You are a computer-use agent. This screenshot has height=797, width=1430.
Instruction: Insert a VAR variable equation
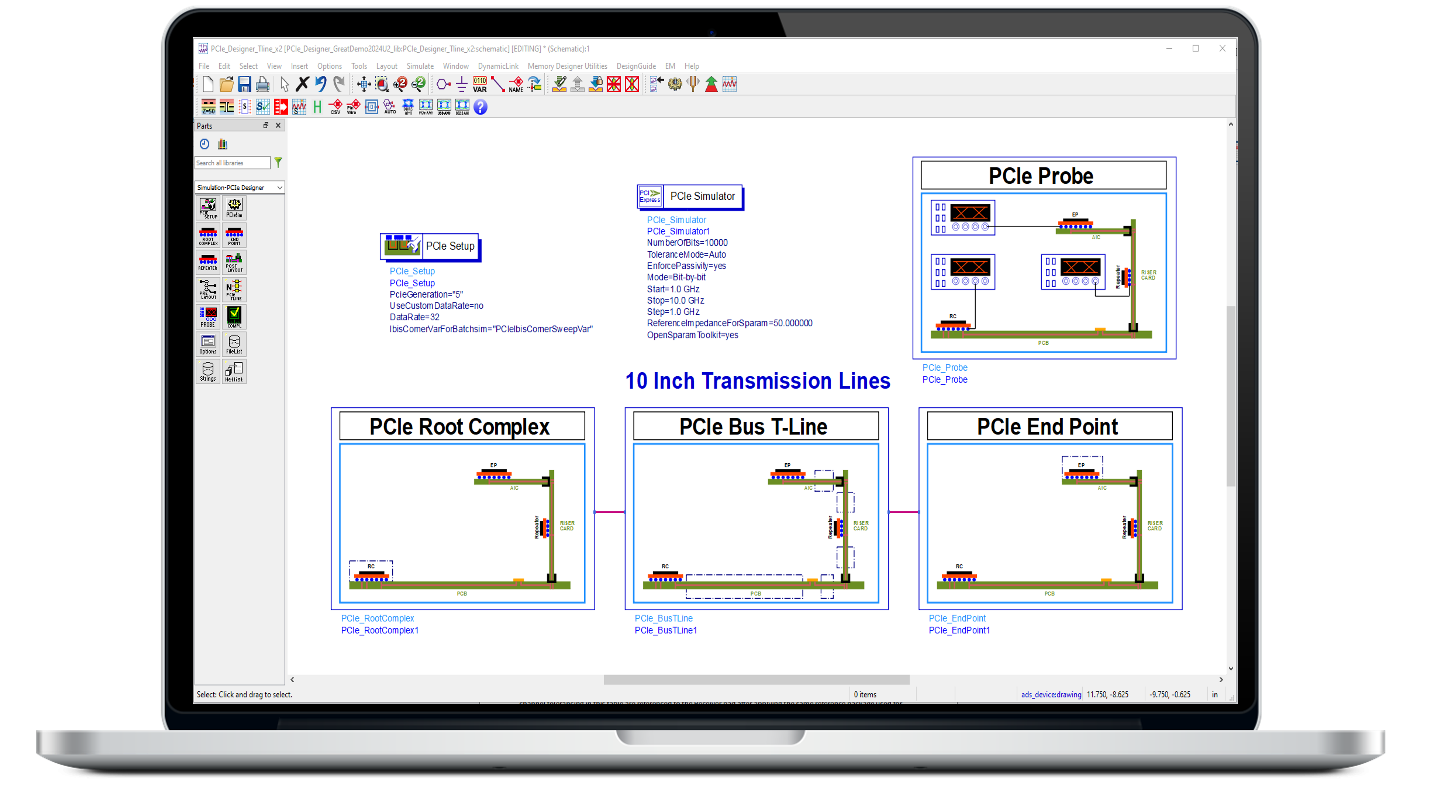tap(480, 84)
